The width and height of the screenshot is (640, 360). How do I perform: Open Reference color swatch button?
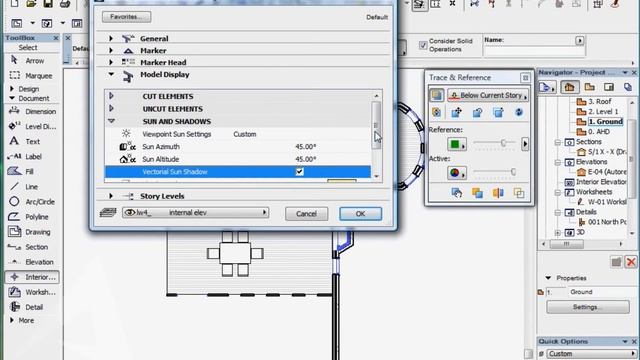(457, 144)
